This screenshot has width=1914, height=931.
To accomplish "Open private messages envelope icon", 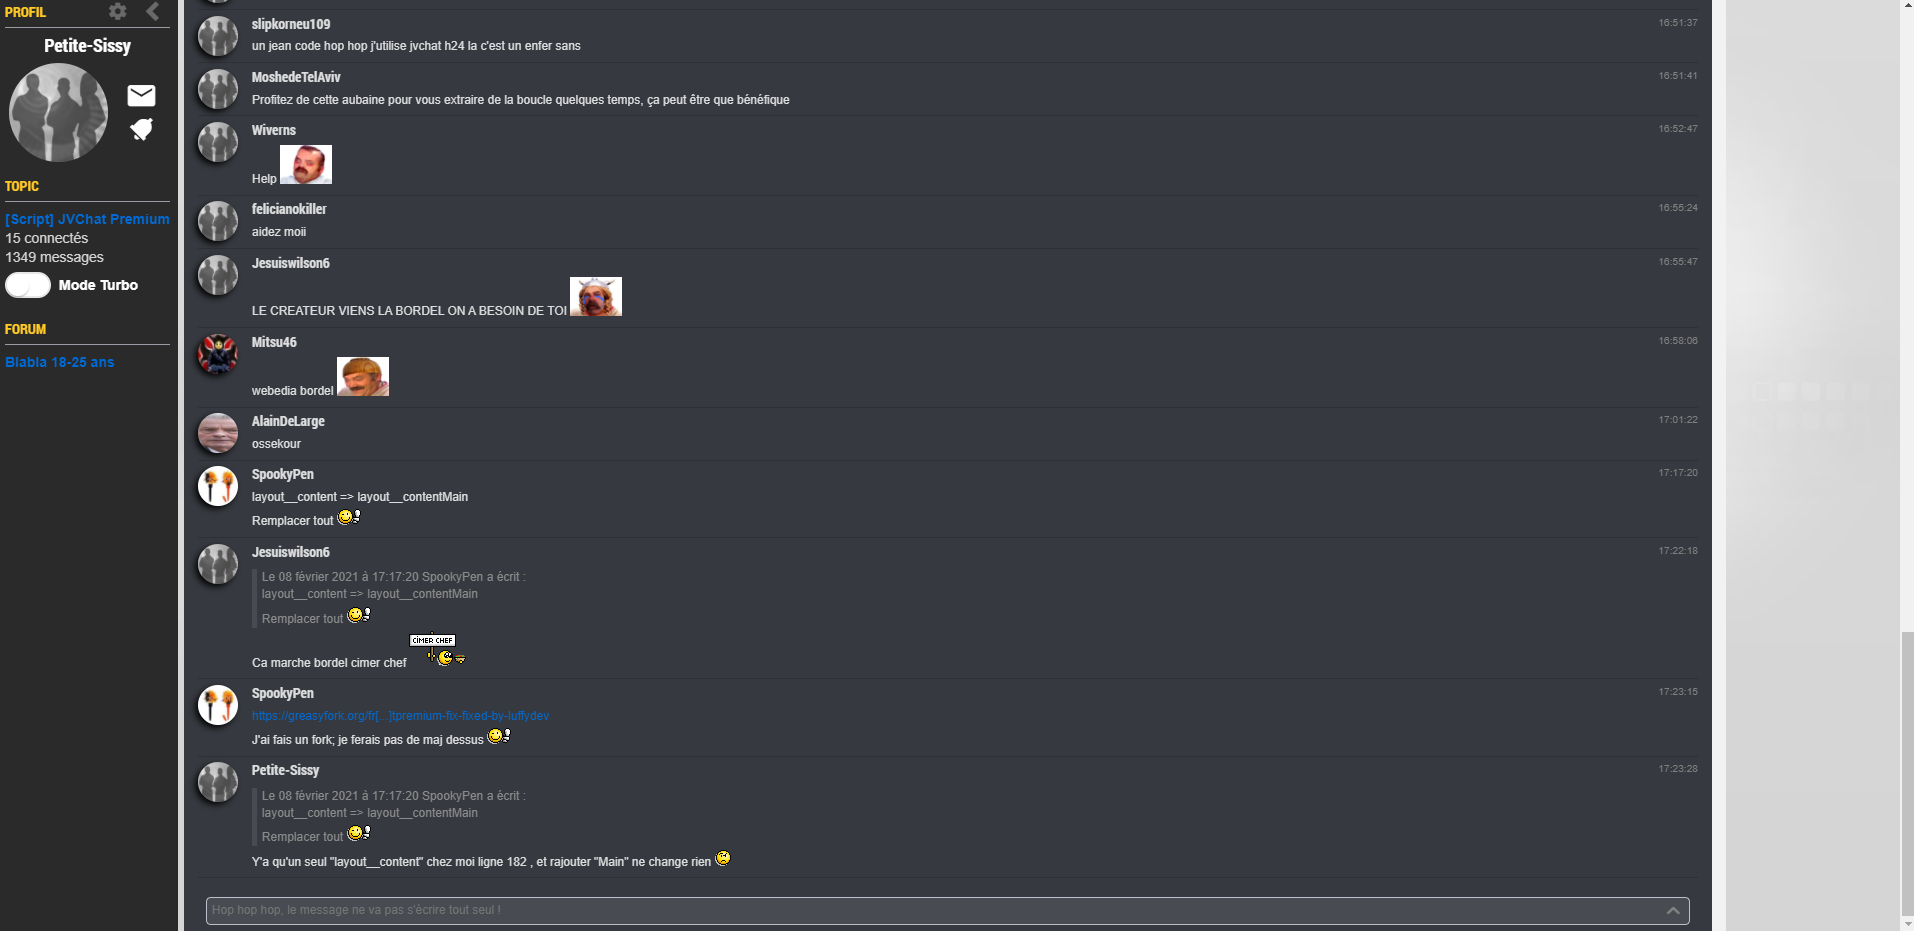I will (142, 95).
